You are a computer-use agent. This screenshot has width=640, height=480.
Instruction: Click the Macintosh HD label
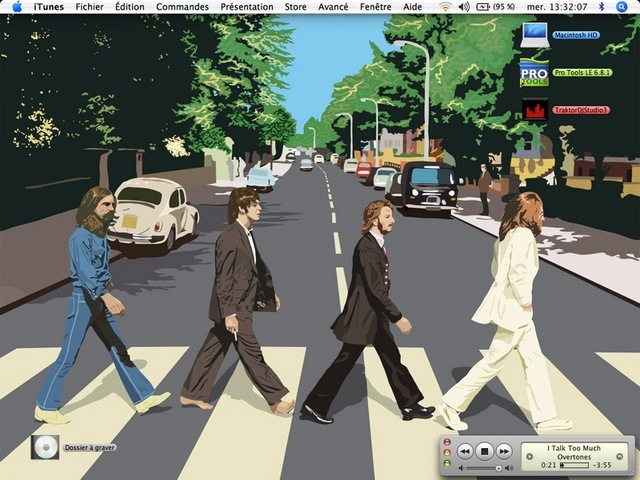(576, 35)
